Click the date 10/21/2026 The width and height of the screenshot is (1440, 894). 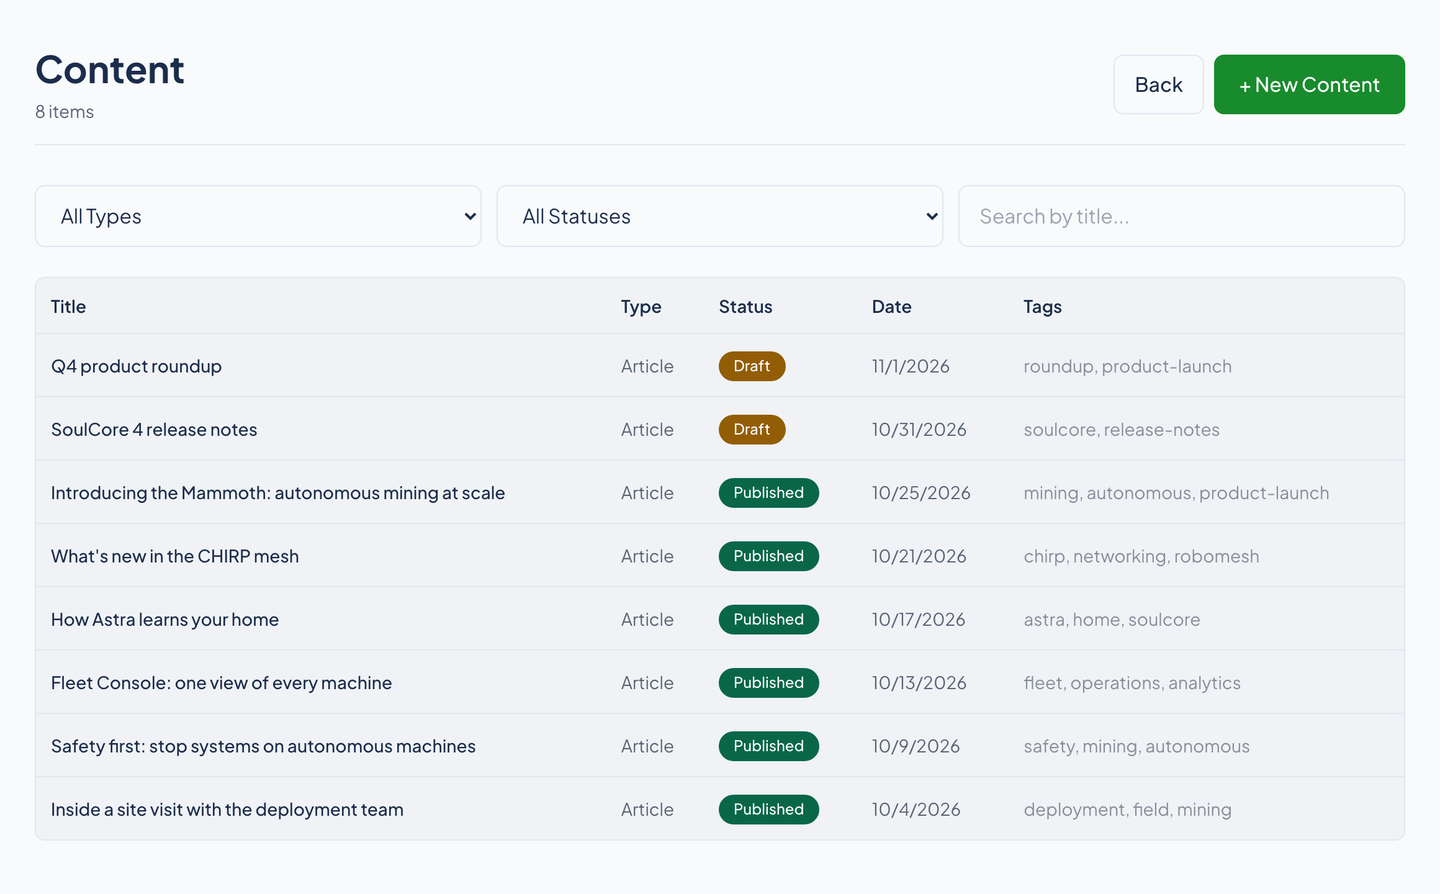coord(919,556)
